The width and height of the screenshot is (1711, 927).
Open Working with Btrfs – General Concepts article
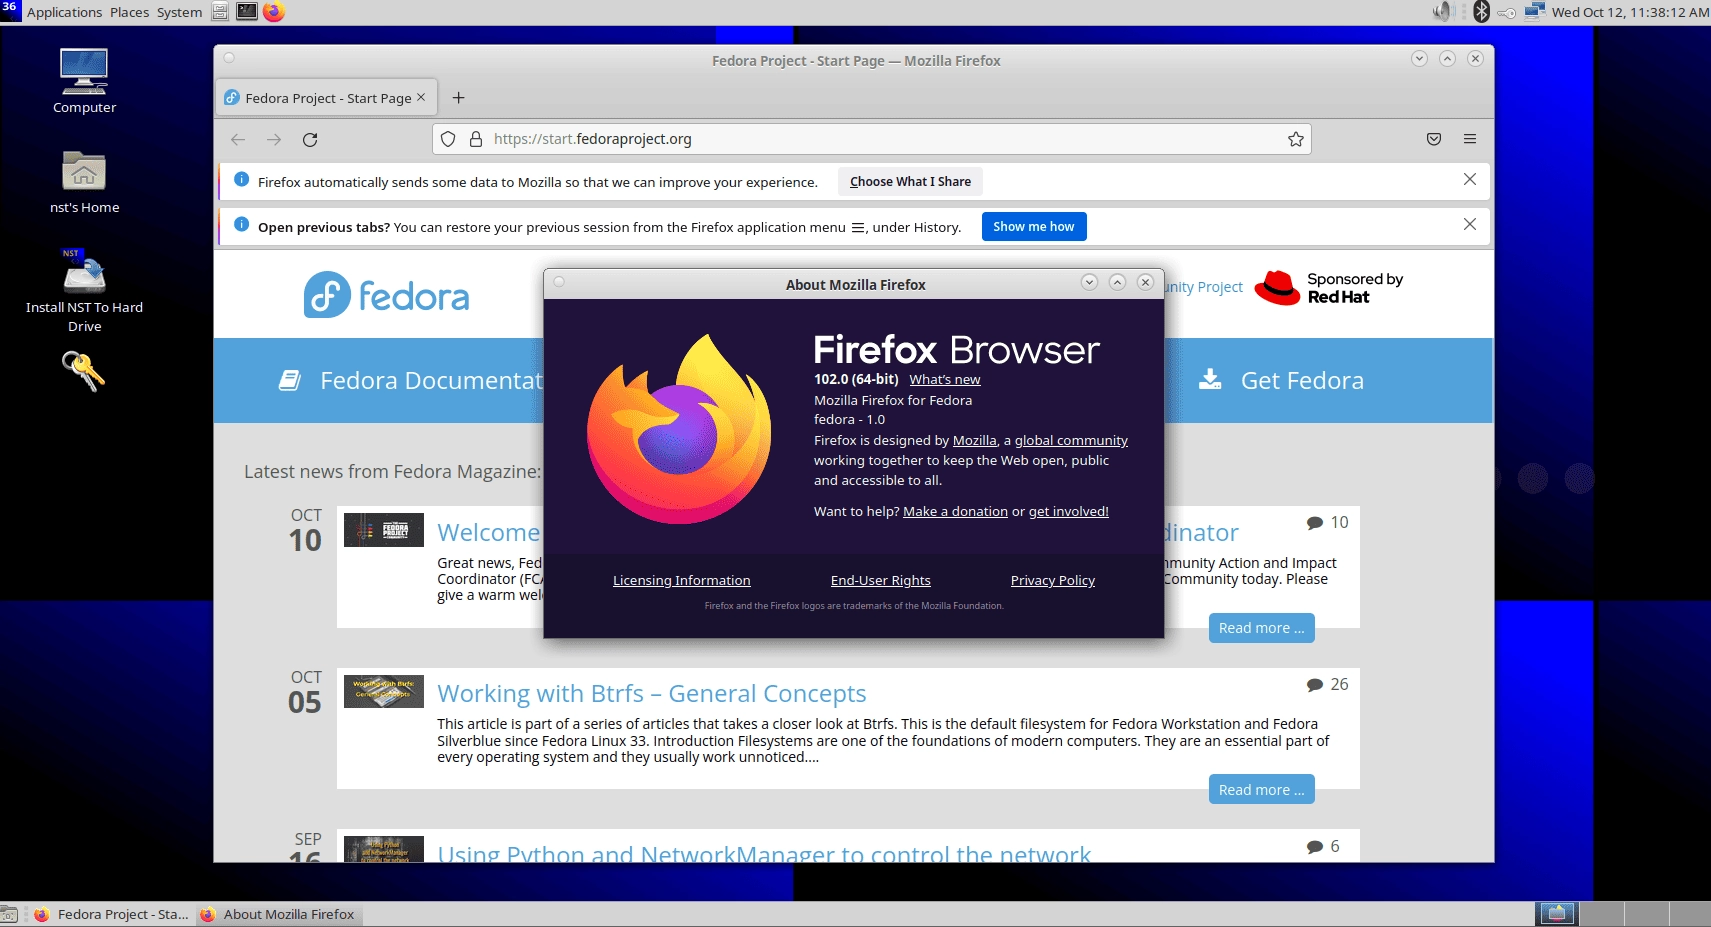tap(651, 693)
